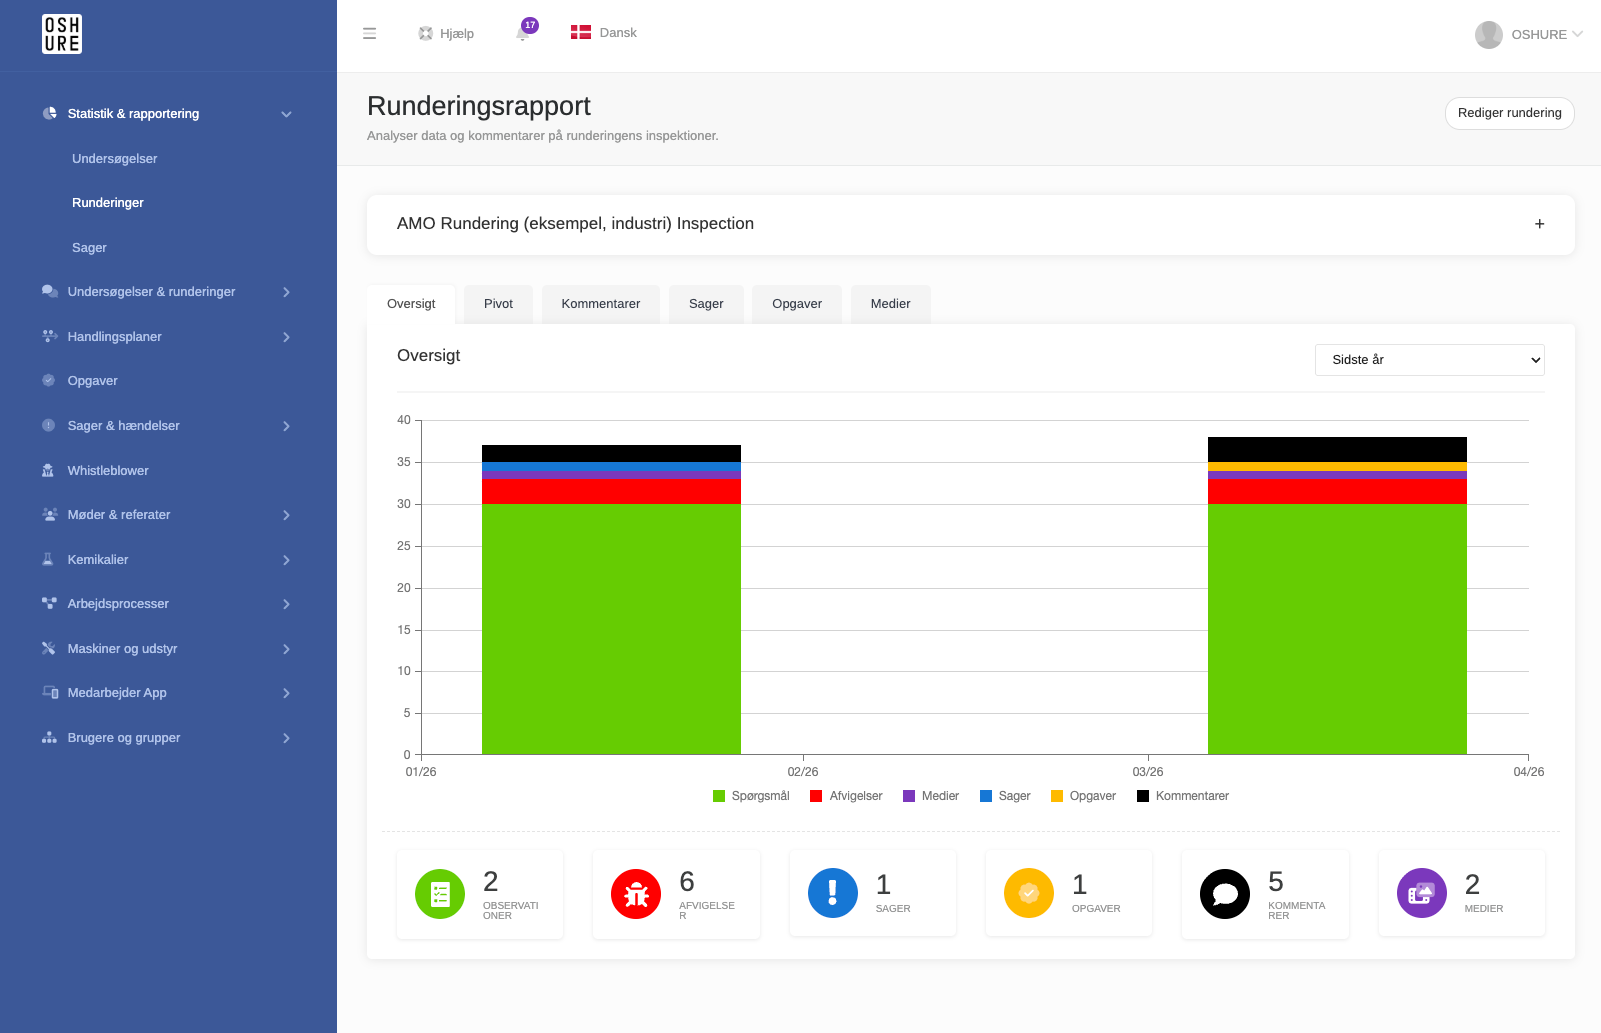1601x1033 pixels.
Task: Open the notifications bell icon
Action: [x=523, y=33]
